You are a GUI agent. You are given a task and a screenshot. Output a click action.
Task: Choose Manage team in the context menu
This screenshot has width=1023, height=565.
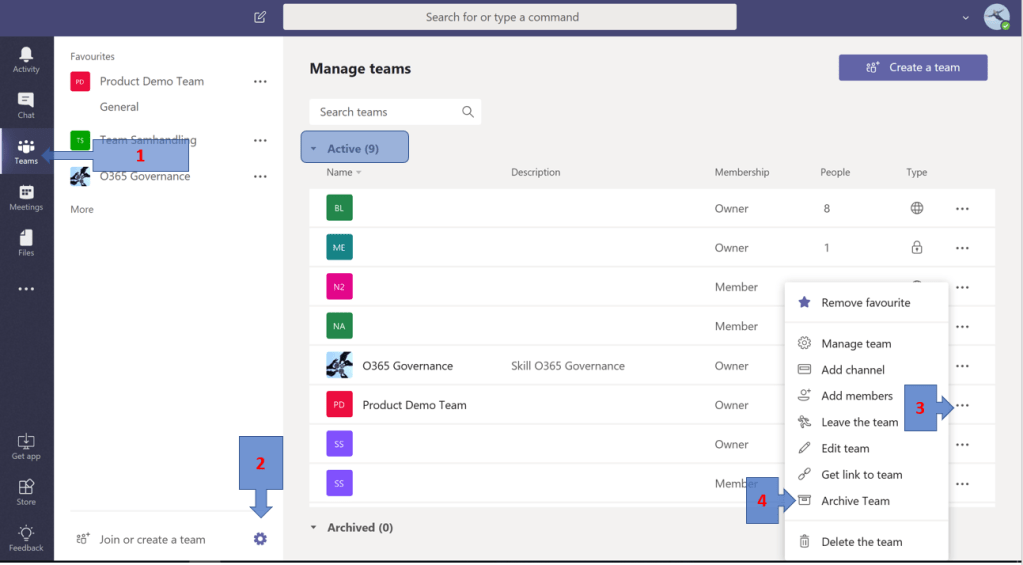[x=866, y=344]
